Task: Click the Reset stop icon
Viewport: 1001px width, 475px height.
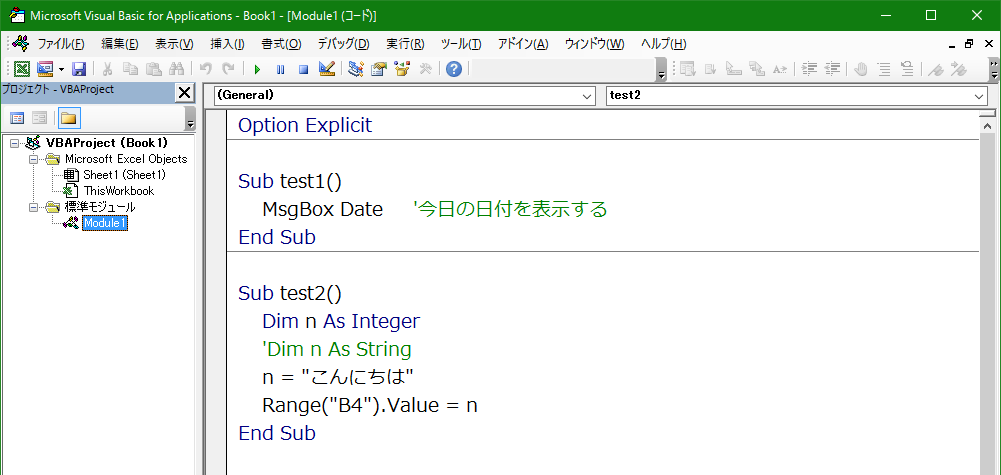Action: point(304,69)
